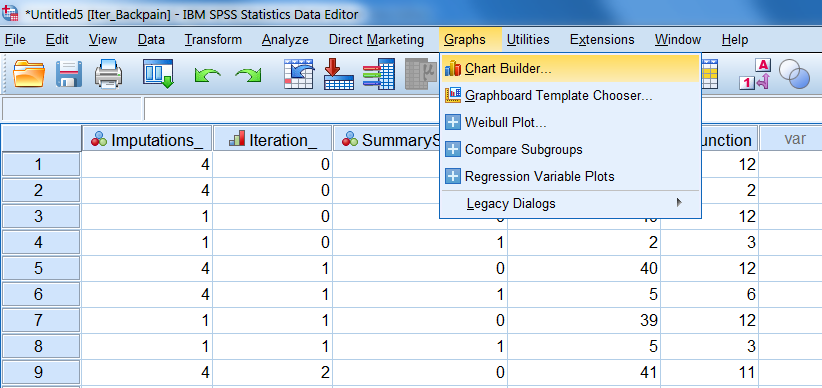Click the cell with value 41 in row 9
Viewport: 822px width, 388px height.
click(x=584, y=372)
